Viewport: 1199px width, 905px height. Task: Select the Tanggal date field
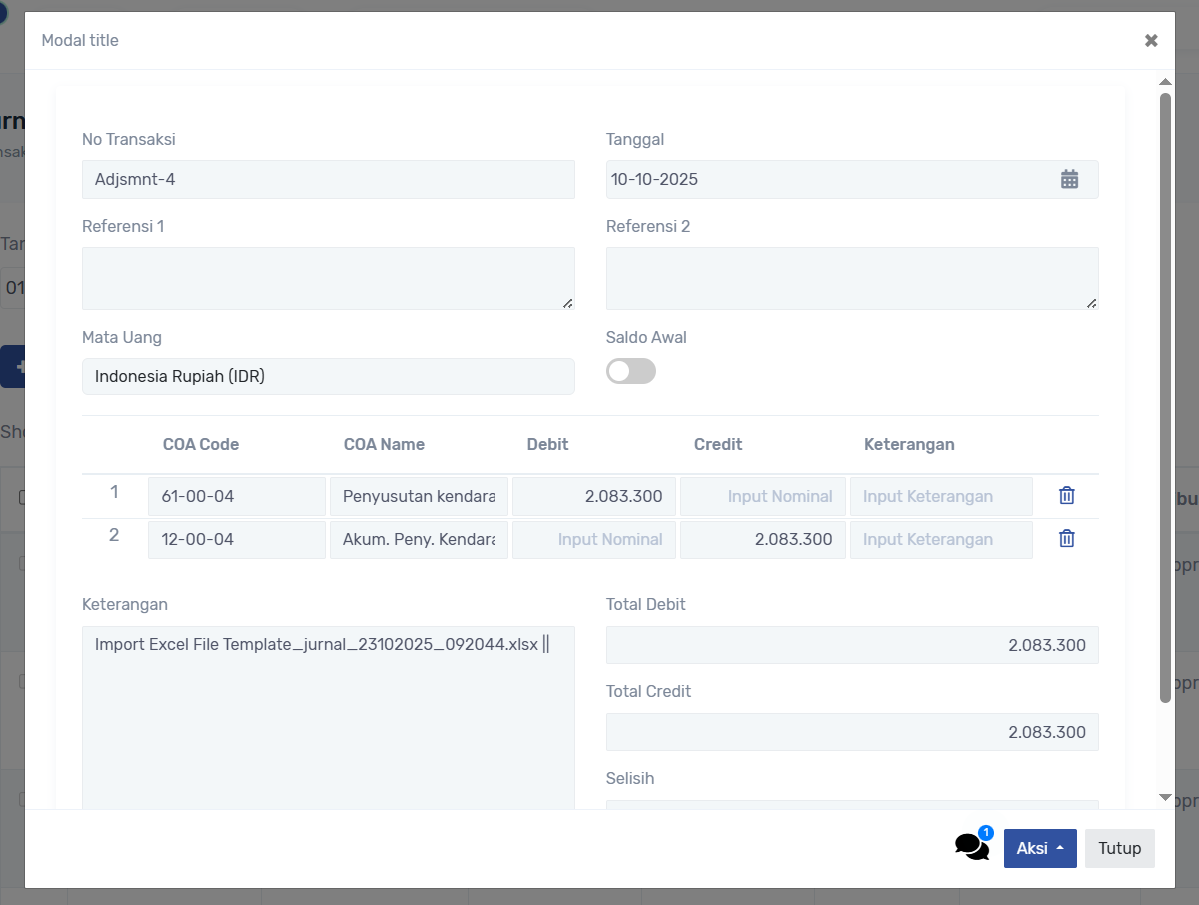pos(830,180)
